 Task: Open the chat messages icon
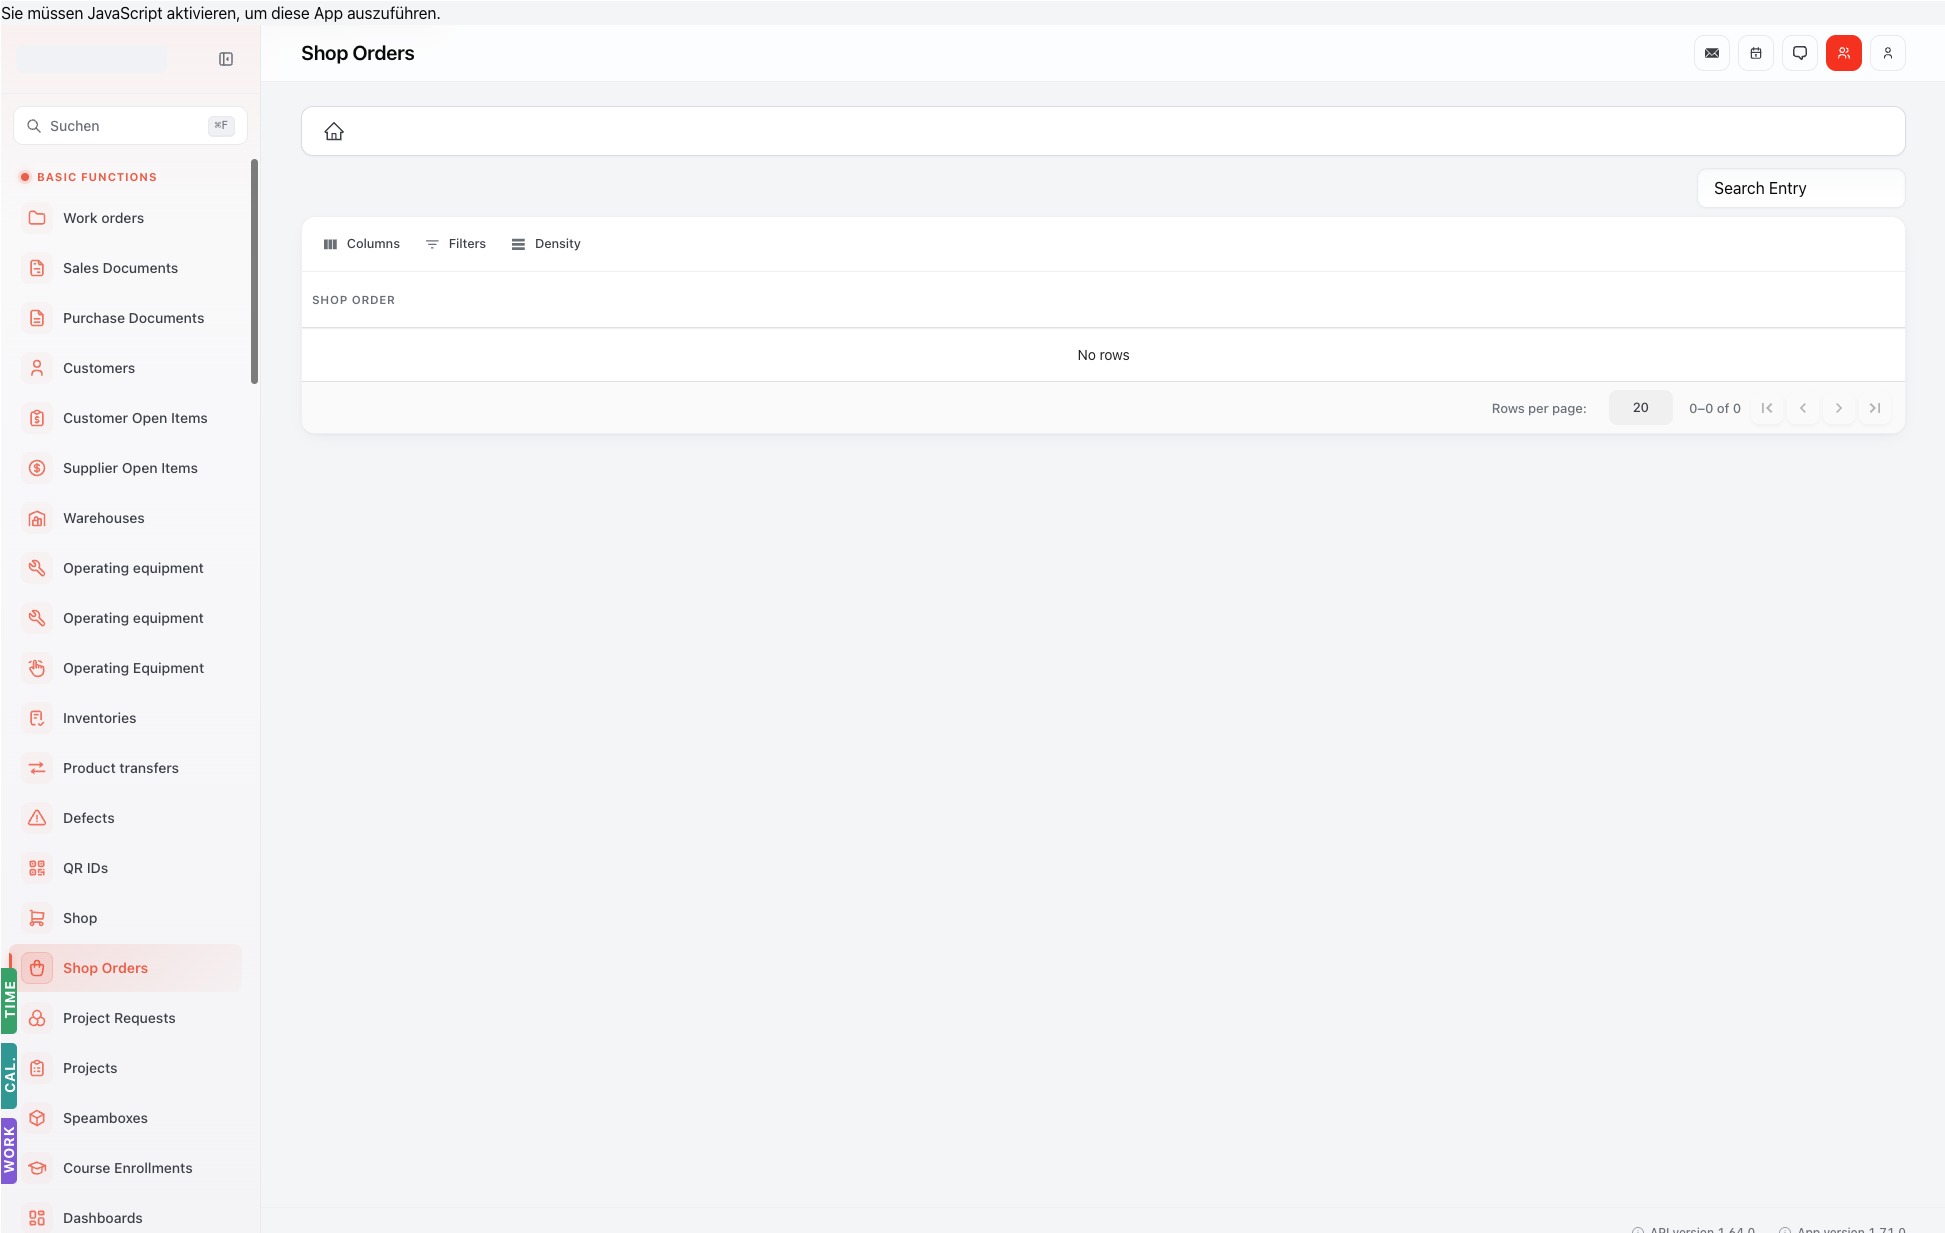pos(1800,53)
